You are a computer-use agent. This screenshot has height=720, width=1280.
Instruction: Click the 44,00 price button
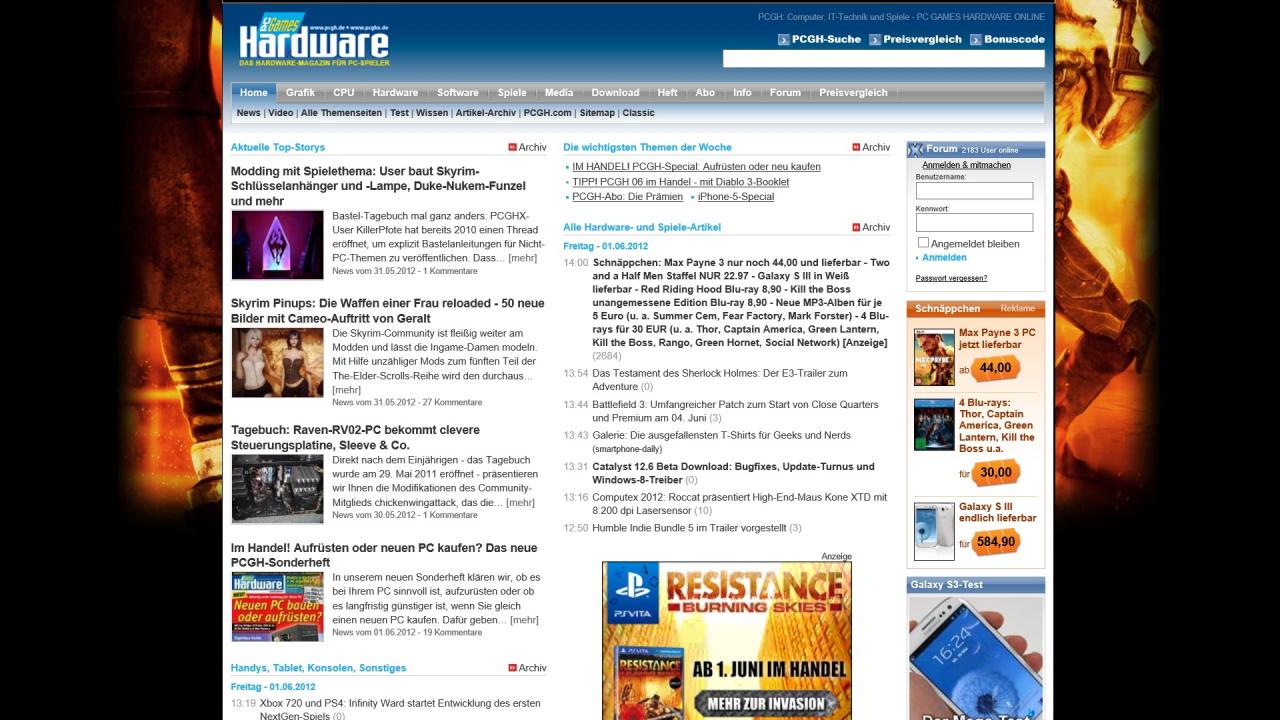995,368
